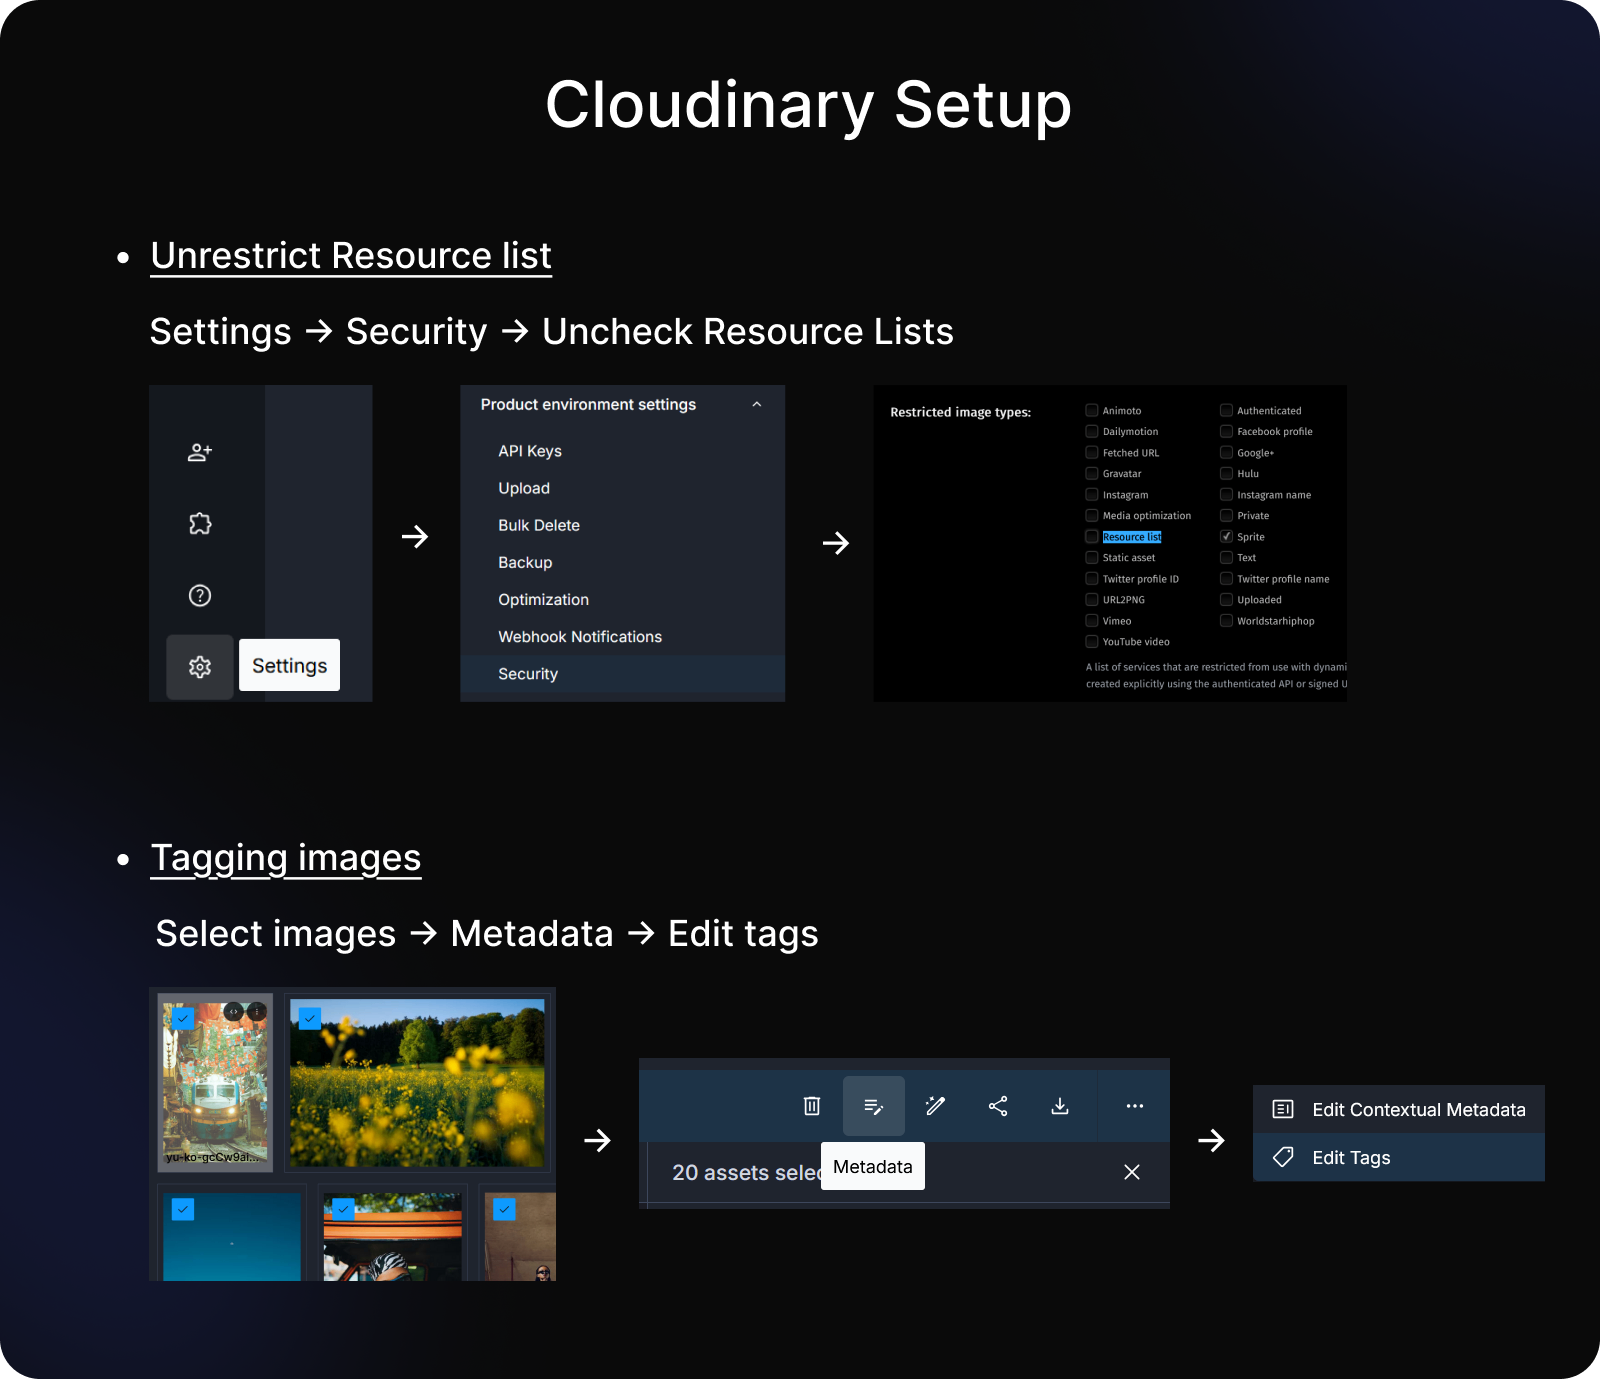This screenshot has height=1379, width=1600.
Task: Click the share icon in toolbar
Action: point(998,1106)
